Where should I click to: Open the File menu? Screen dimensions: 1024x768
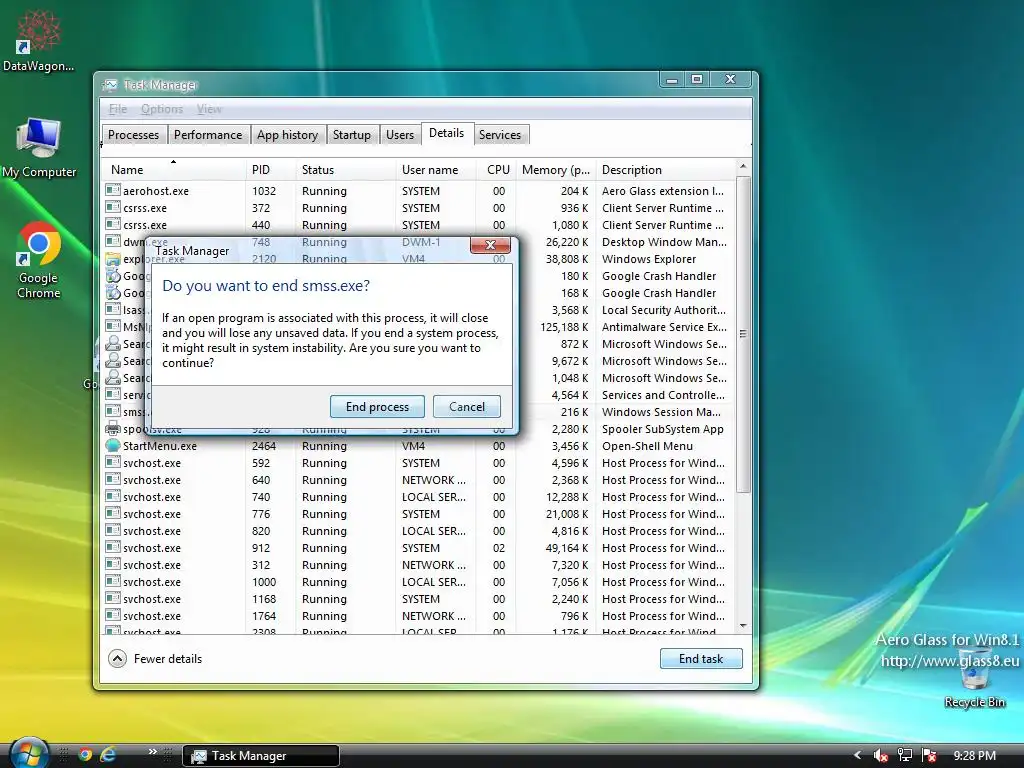(x=118, y=109)
